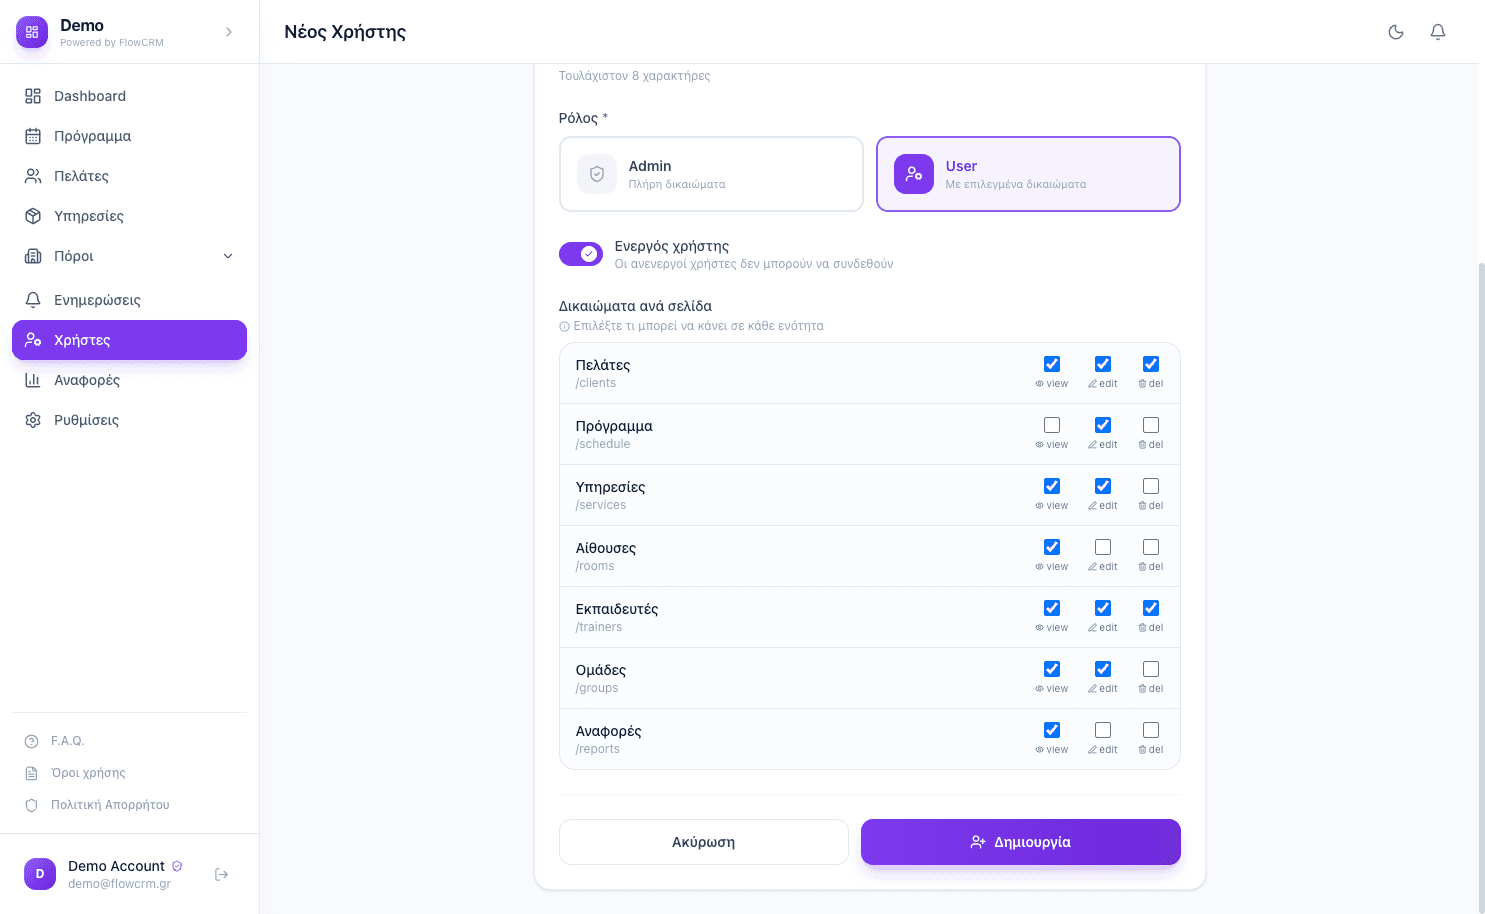Open the Πολιτική Απορρήτου link

click(110, 805)
